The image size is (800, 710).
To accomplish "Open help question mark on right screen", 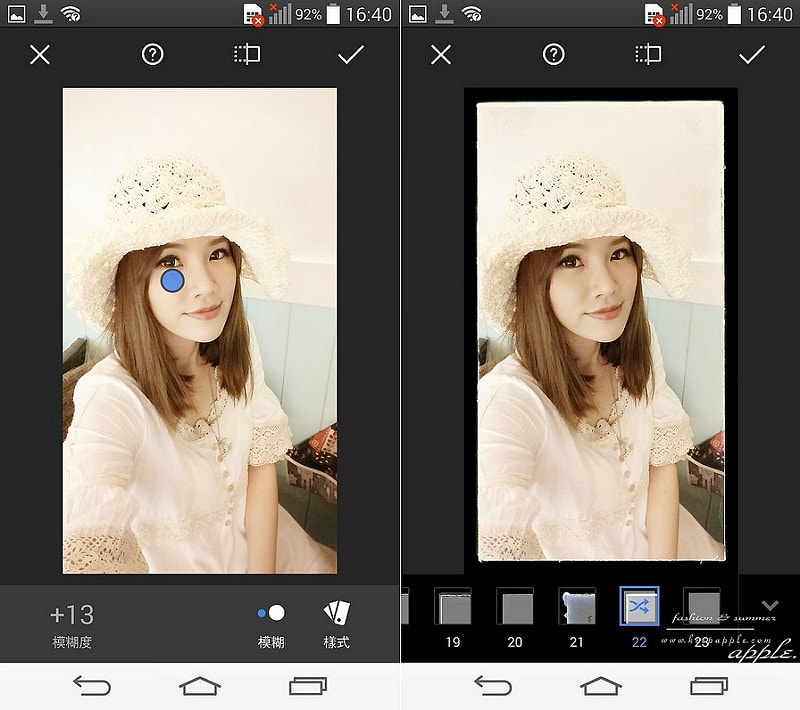I will 553,55.
